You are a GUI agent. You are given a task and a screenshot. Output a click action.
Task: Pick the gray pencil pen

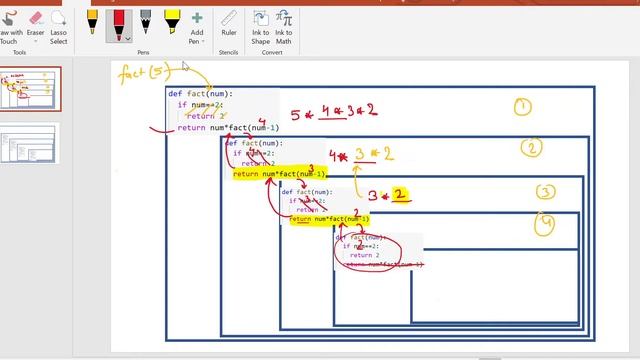tap(145, 22)
